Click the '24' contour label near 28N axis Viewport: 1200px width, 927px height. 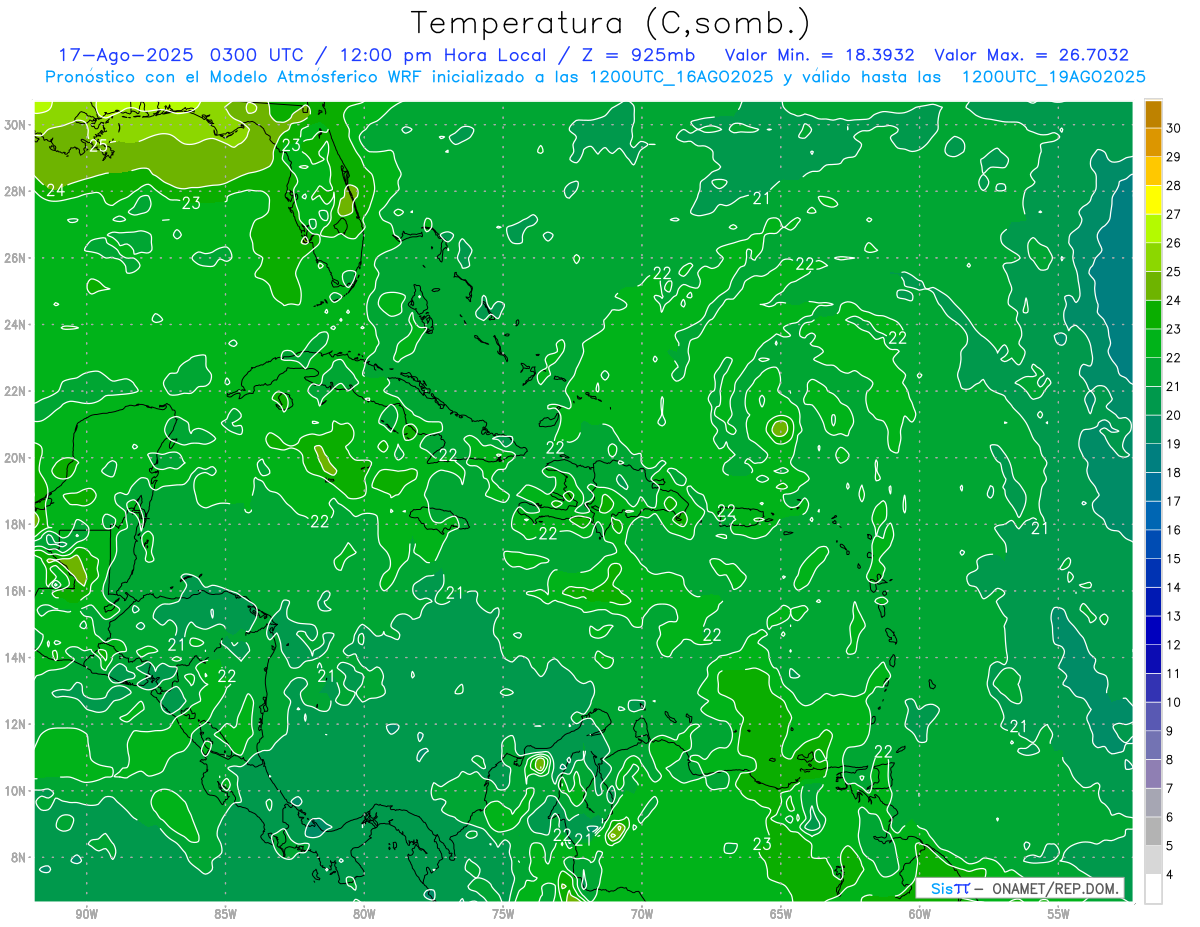[55, 190]
